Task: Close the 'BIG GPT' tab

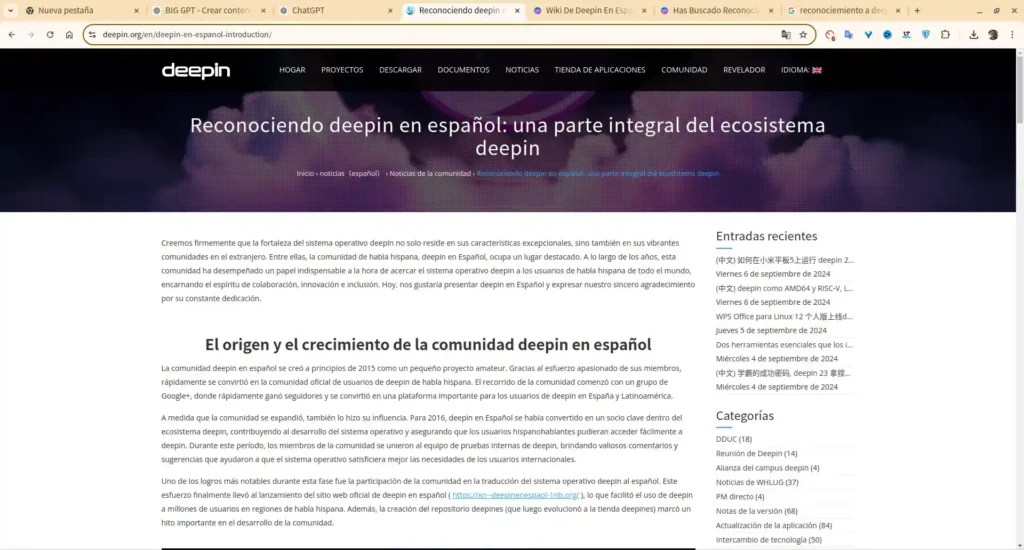Action: coord(263,10)
